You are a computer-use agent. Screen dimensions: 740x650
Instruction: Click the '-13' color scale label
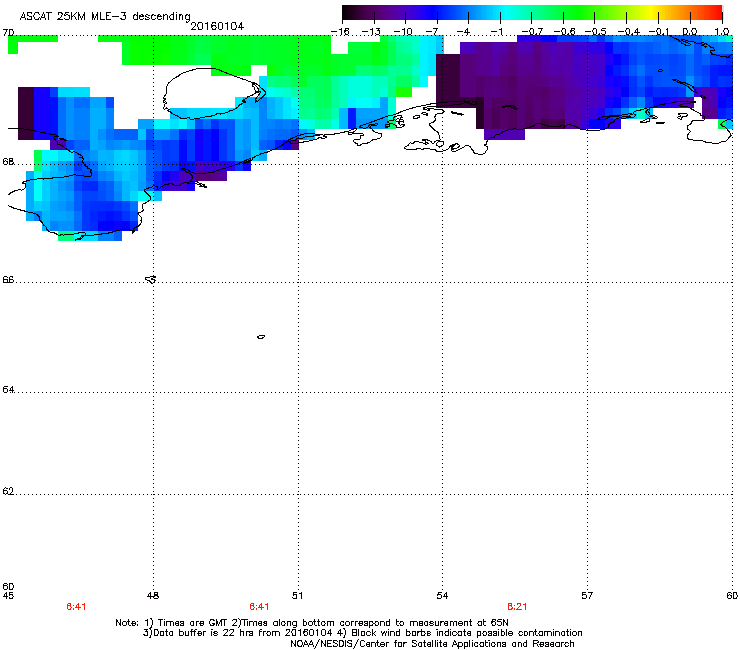click(371, 32)
